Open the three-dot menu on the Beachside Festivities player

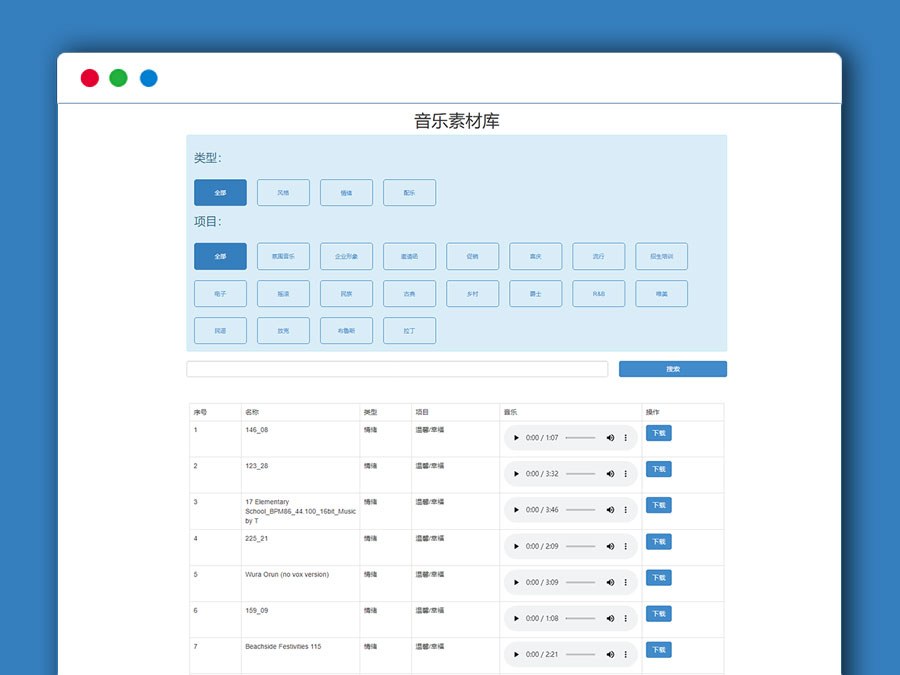pos(626,654)
